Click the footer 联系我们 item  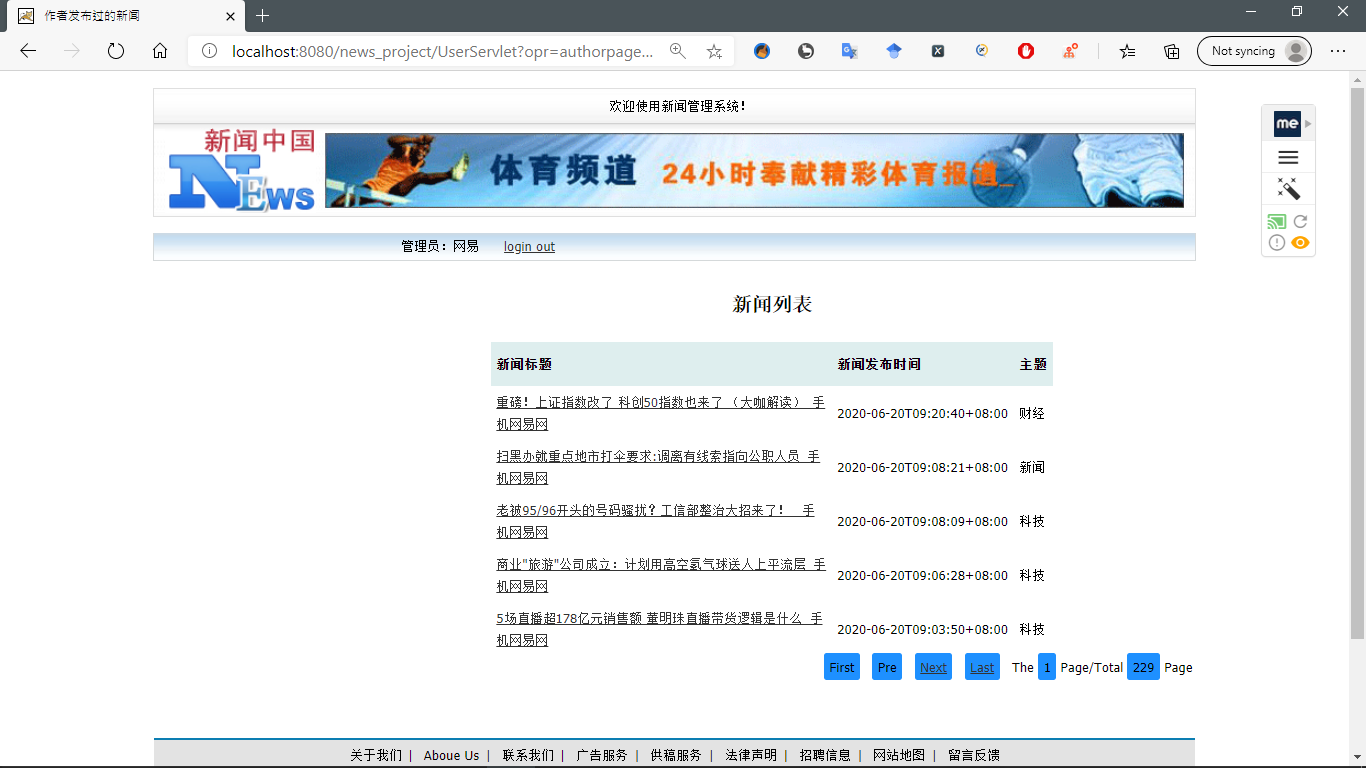[x=528, y=755]
